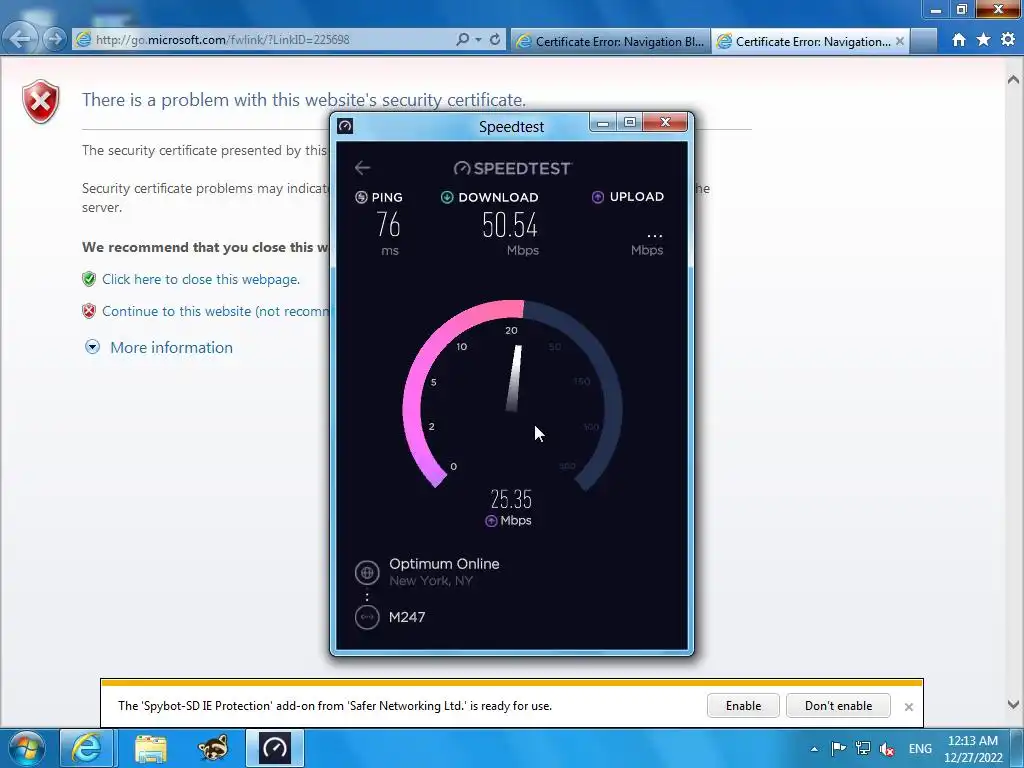Click the 25.35 current speed reading
Image resolution: width=1024 pixels, height=768 pixels.
click(511, 500)
